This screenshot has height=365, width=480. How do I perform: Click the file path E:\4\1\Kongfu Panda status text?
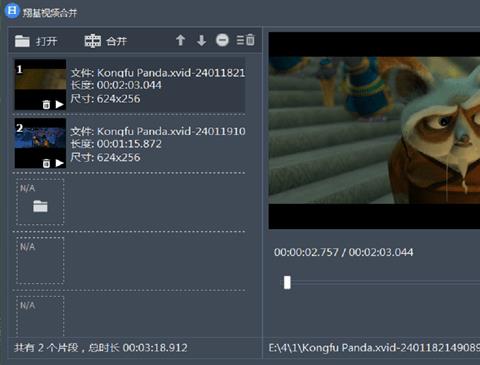point(374,348)
